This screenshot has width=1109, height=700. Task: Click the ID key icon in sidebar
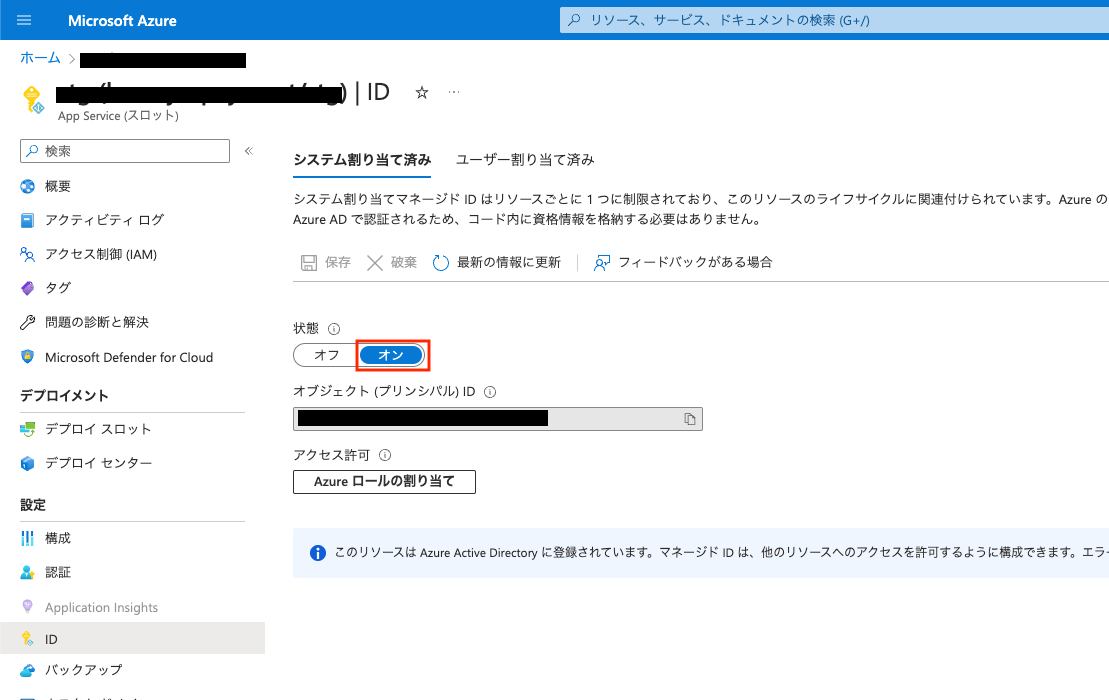pyautogui.click(x=28, y=638)
